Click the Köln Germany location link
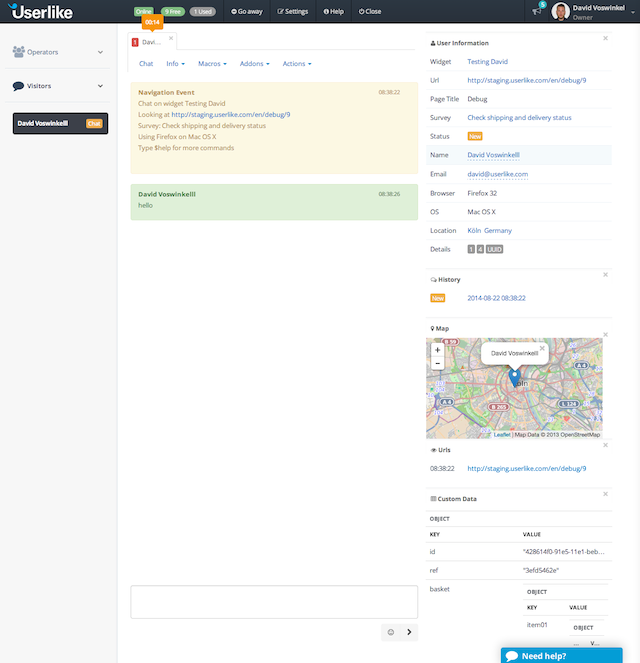The image size is (640, 663). [x=490, y=230]
